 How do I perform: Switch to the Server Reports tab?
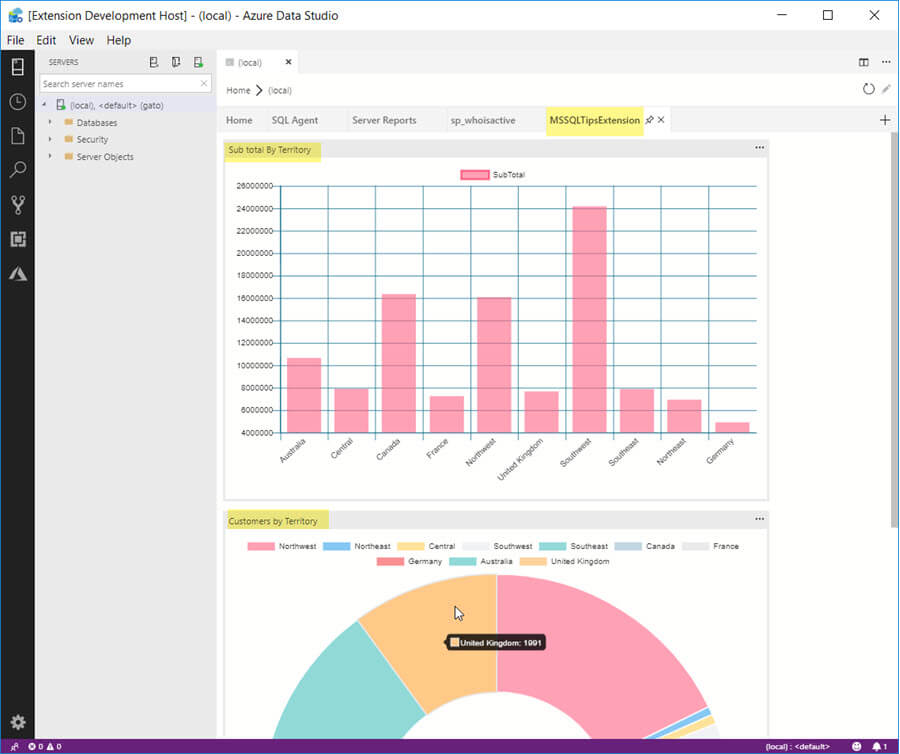(x=384, y=120)
